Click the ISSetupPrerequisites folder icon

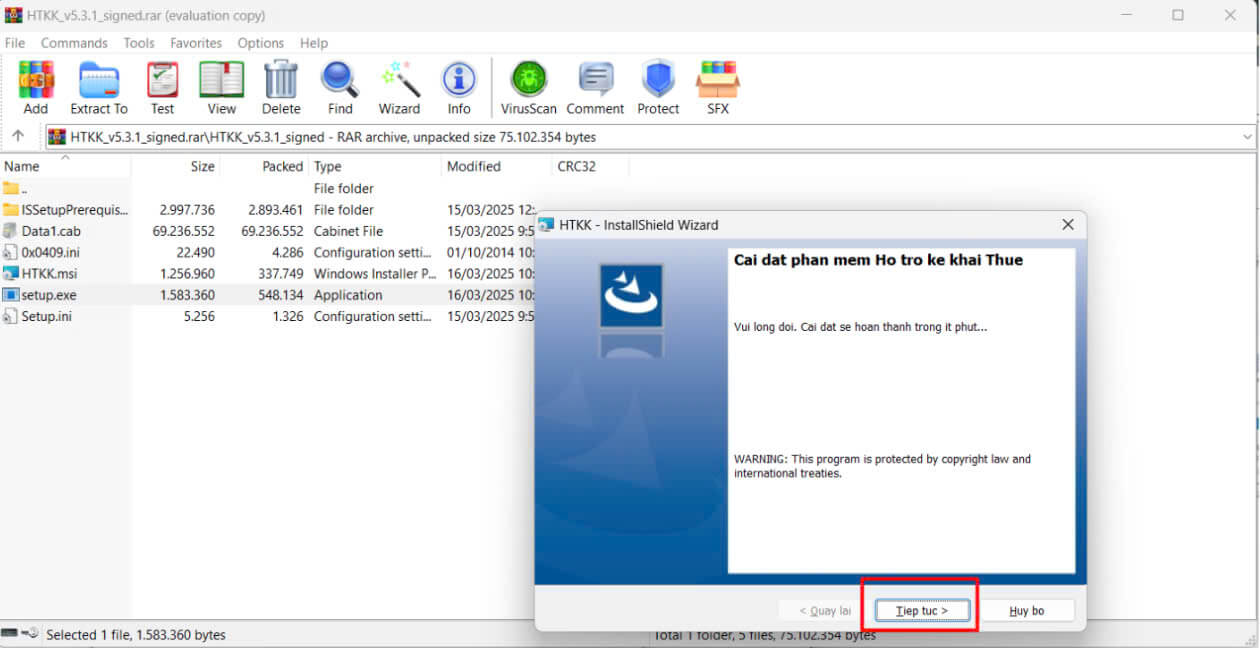[11, 210]
